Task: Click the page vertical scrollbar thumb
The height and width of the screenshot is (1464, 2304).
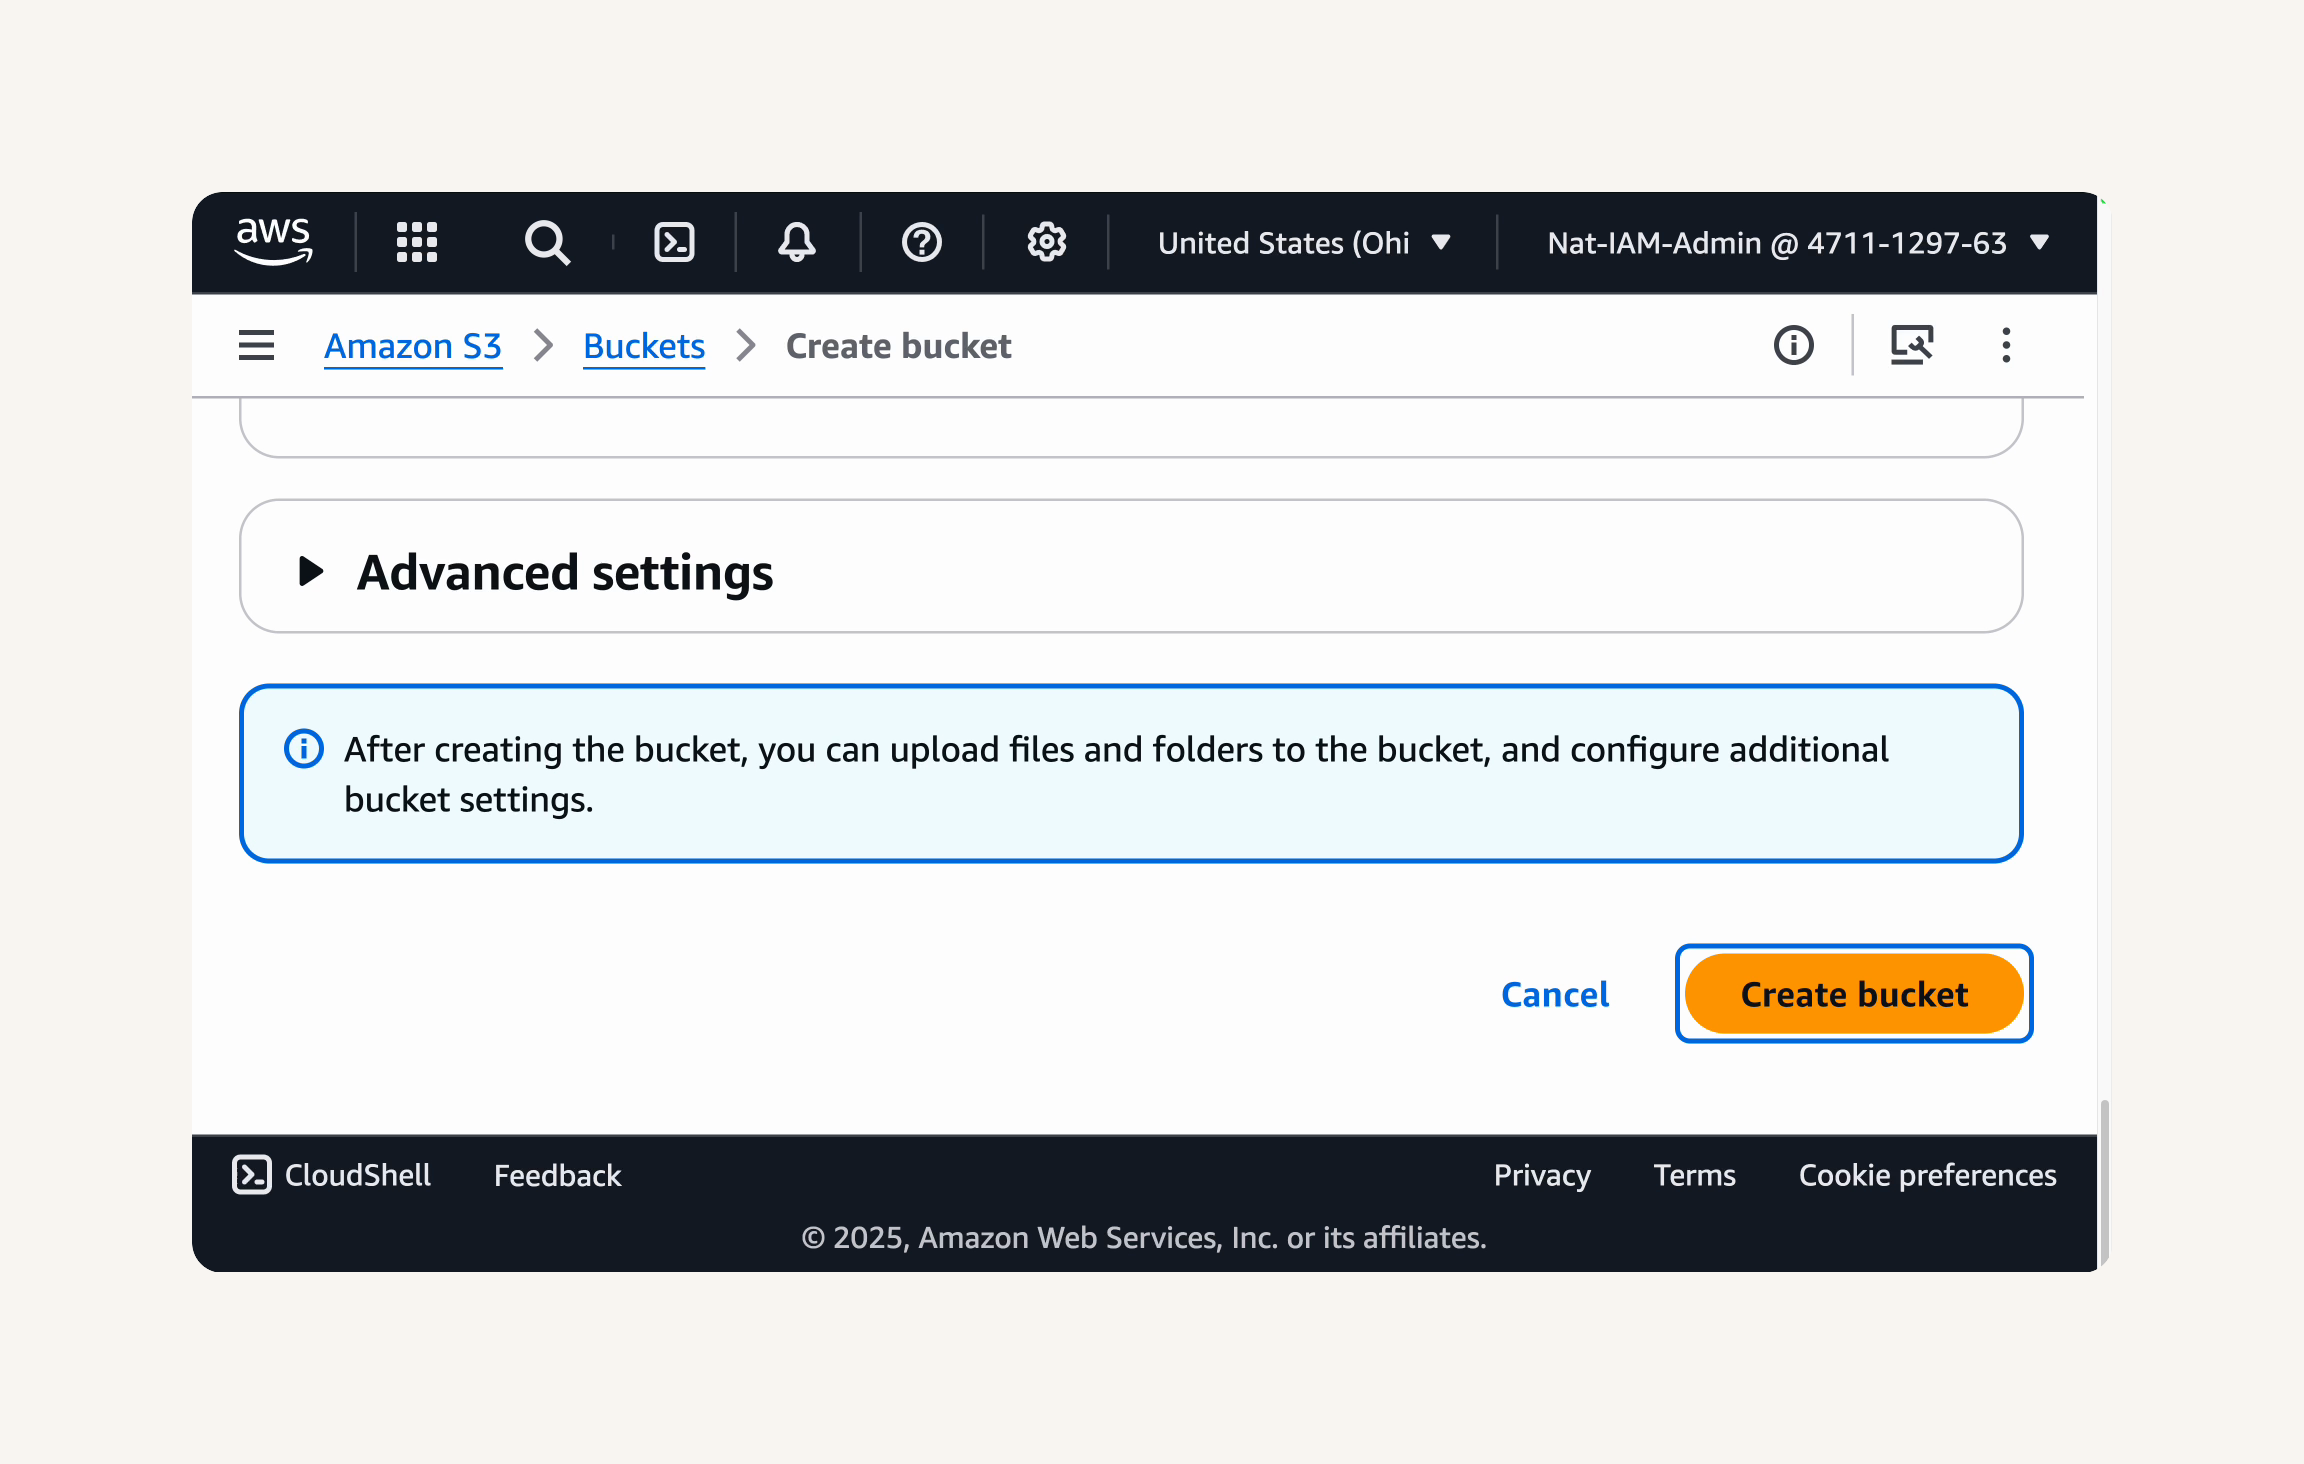Action: [2104, 1182]
